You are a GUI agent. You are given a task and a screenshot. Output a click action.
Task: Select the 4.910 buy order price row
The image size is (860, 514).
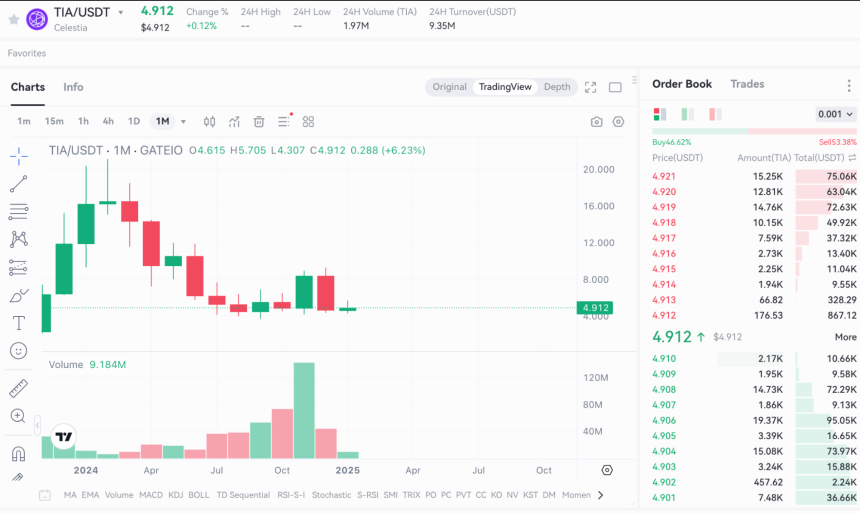(754, 359)
